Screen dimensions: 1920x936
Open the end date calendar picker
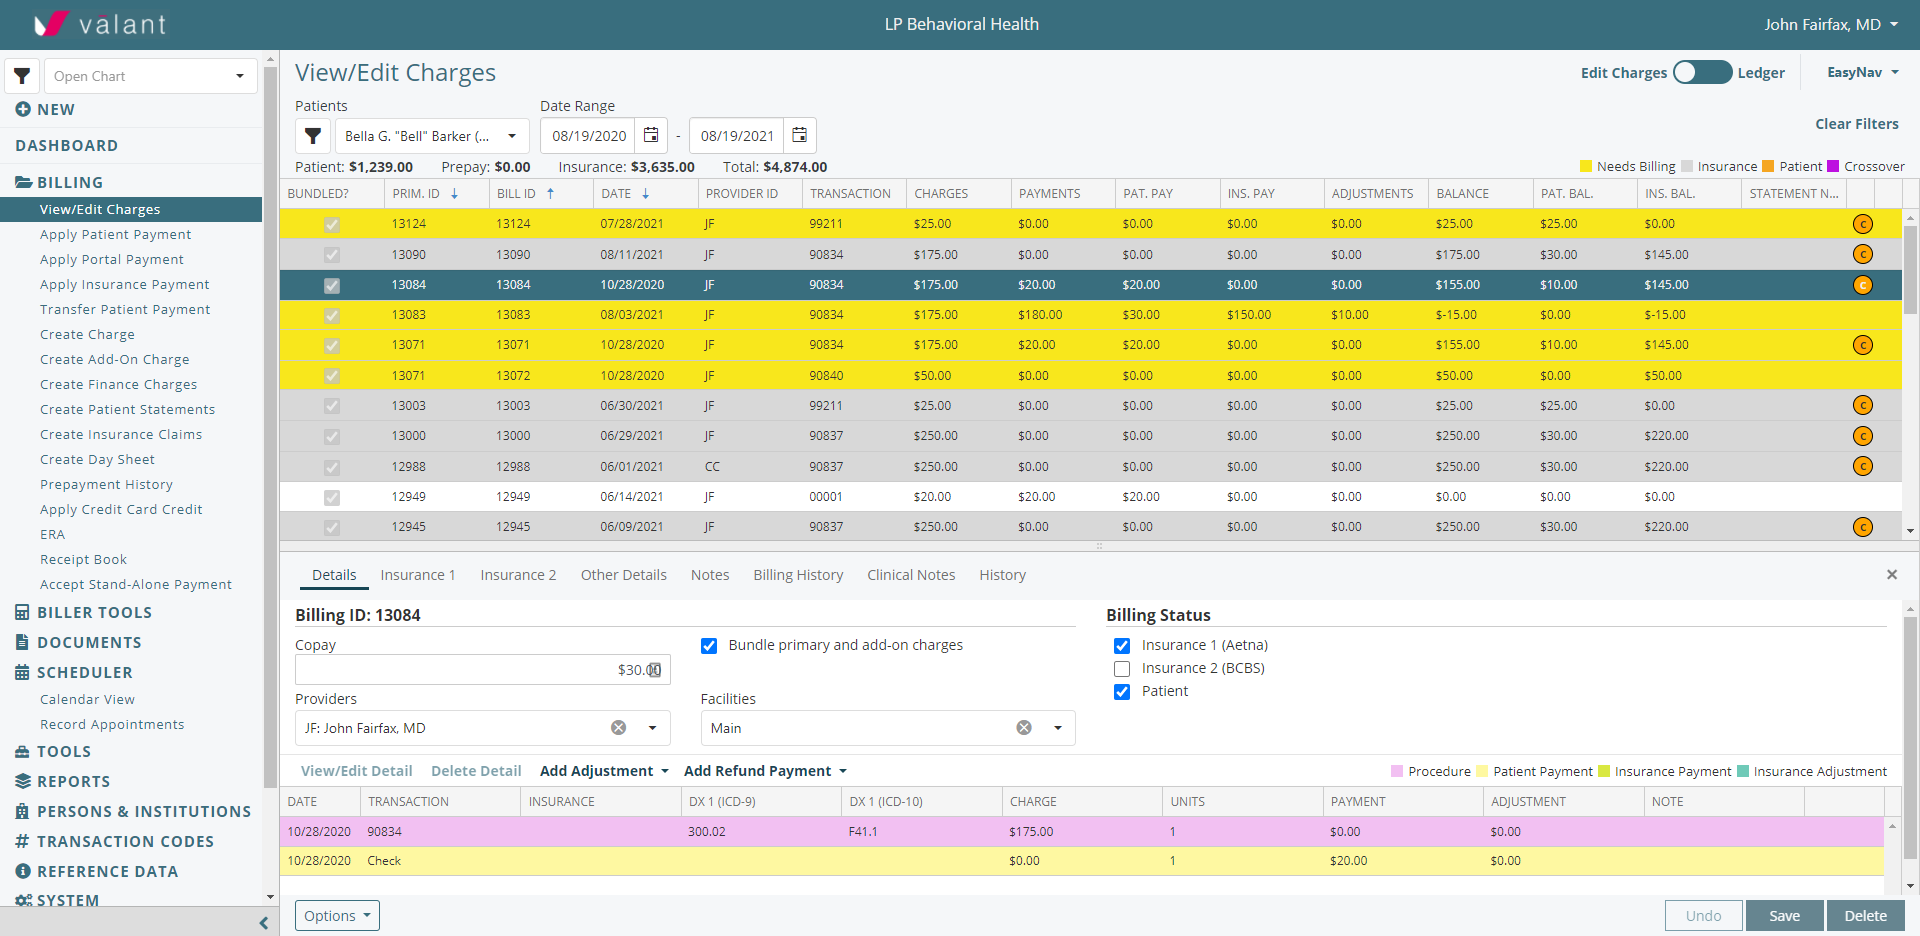click(800, 136)
